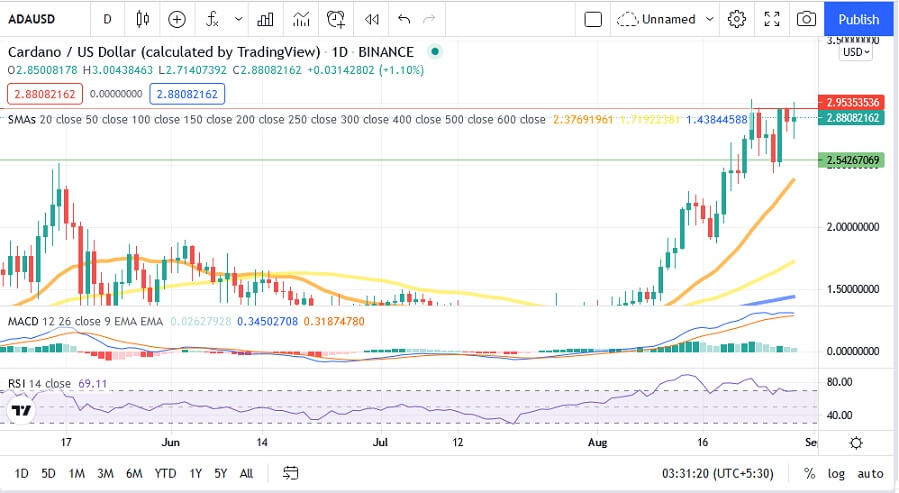899x493 pixels.
Task: Start bar replay with the rewind icon
Action: [372, 19]
